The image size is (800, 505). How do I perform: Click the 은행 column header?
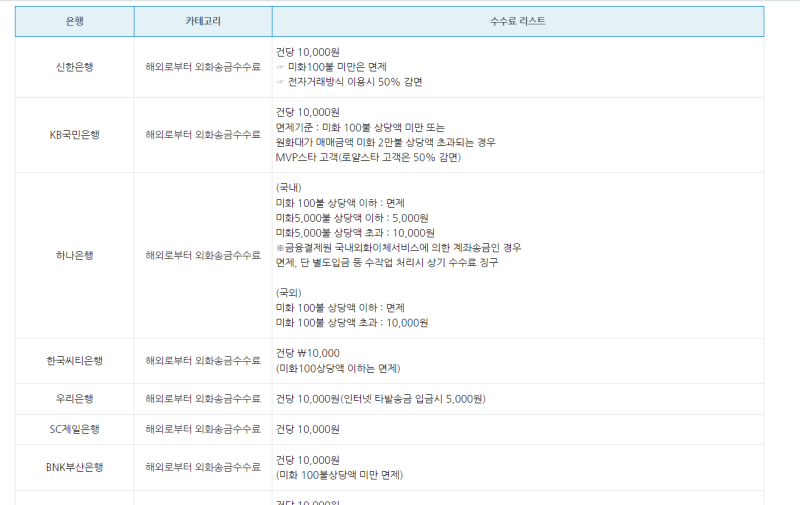click(74, 21)
